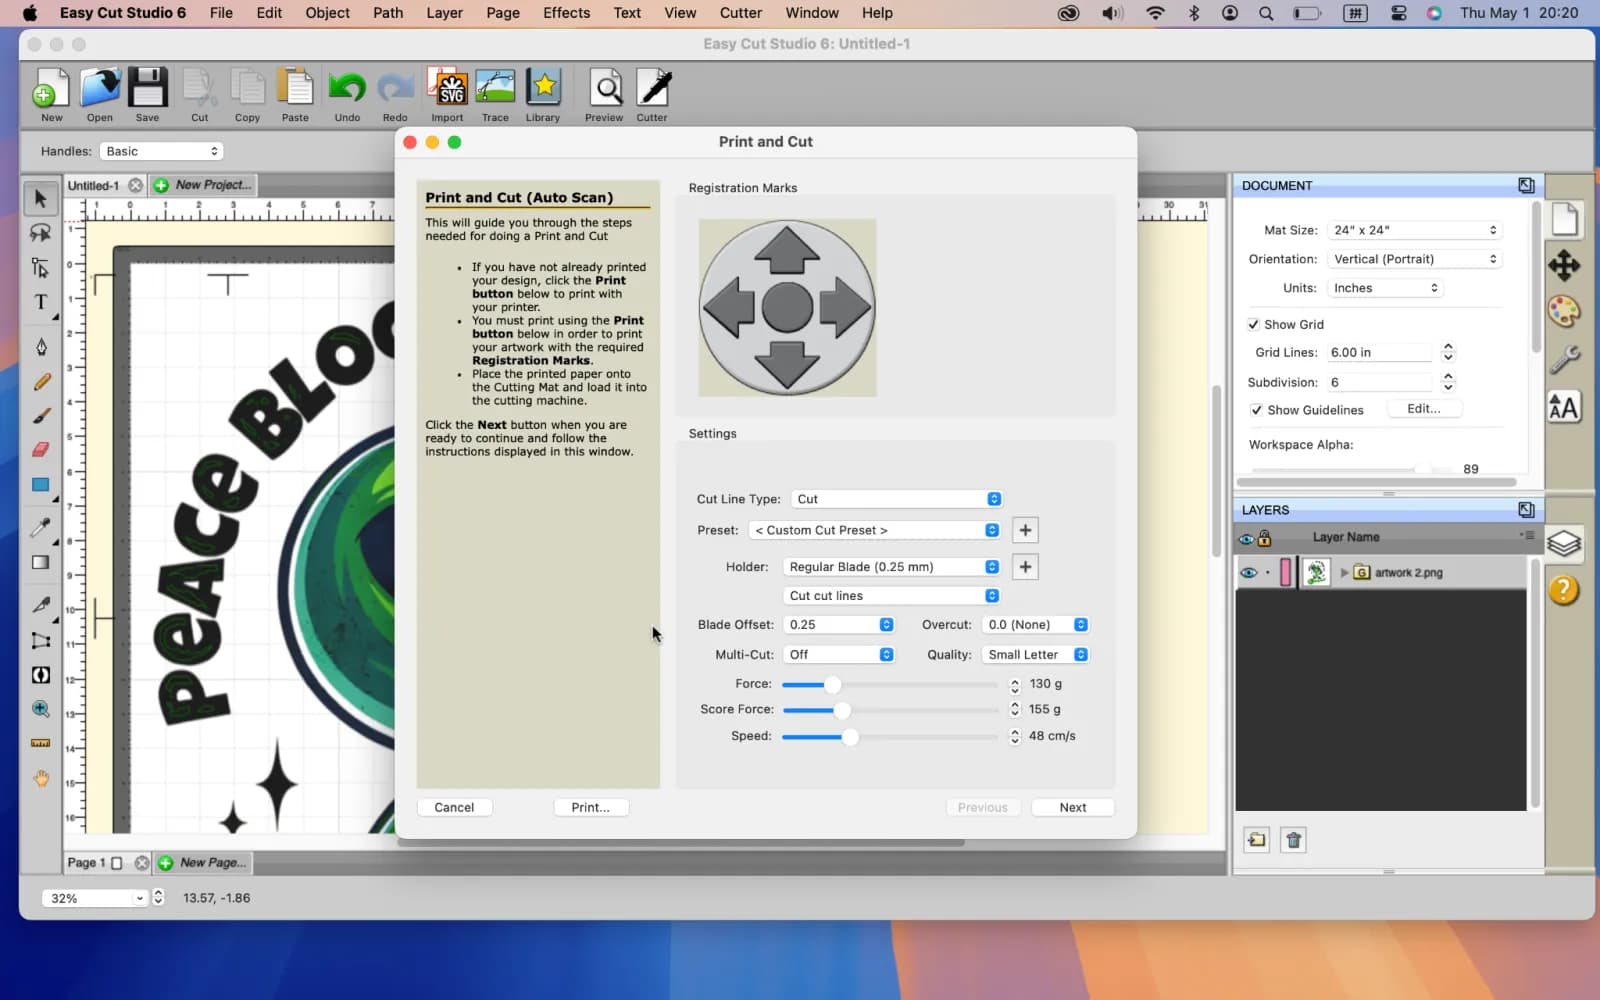
Task: Click the New Project tab
Action: tap(204, 185)
